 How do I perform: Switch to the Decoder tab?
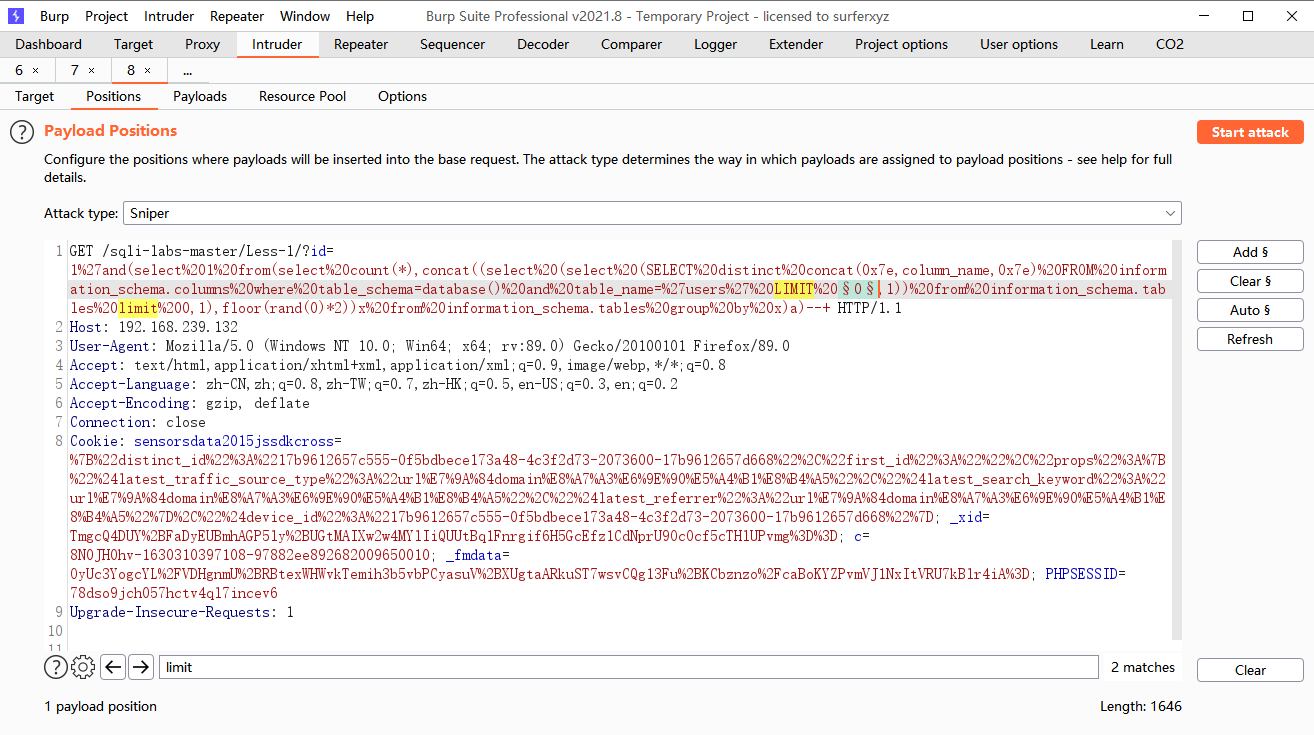click(543, 44)
